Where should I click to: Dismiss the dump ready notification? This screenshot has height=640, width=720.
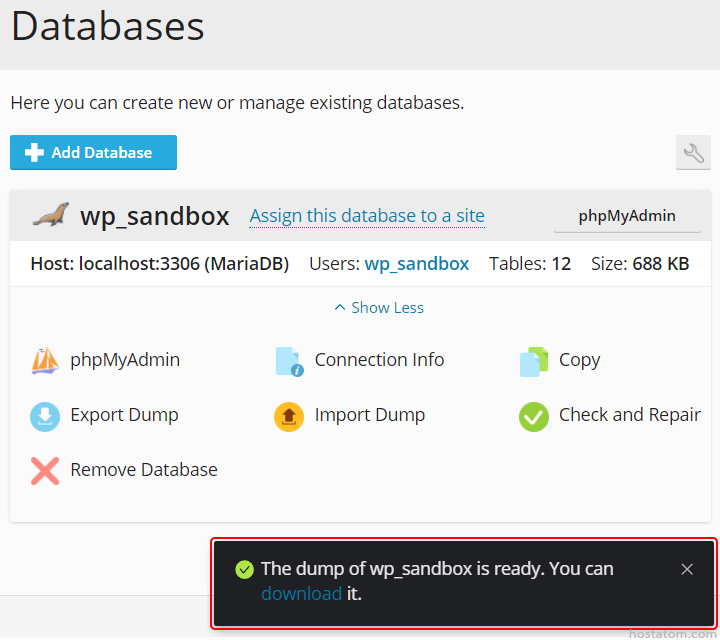coord(687,569)
